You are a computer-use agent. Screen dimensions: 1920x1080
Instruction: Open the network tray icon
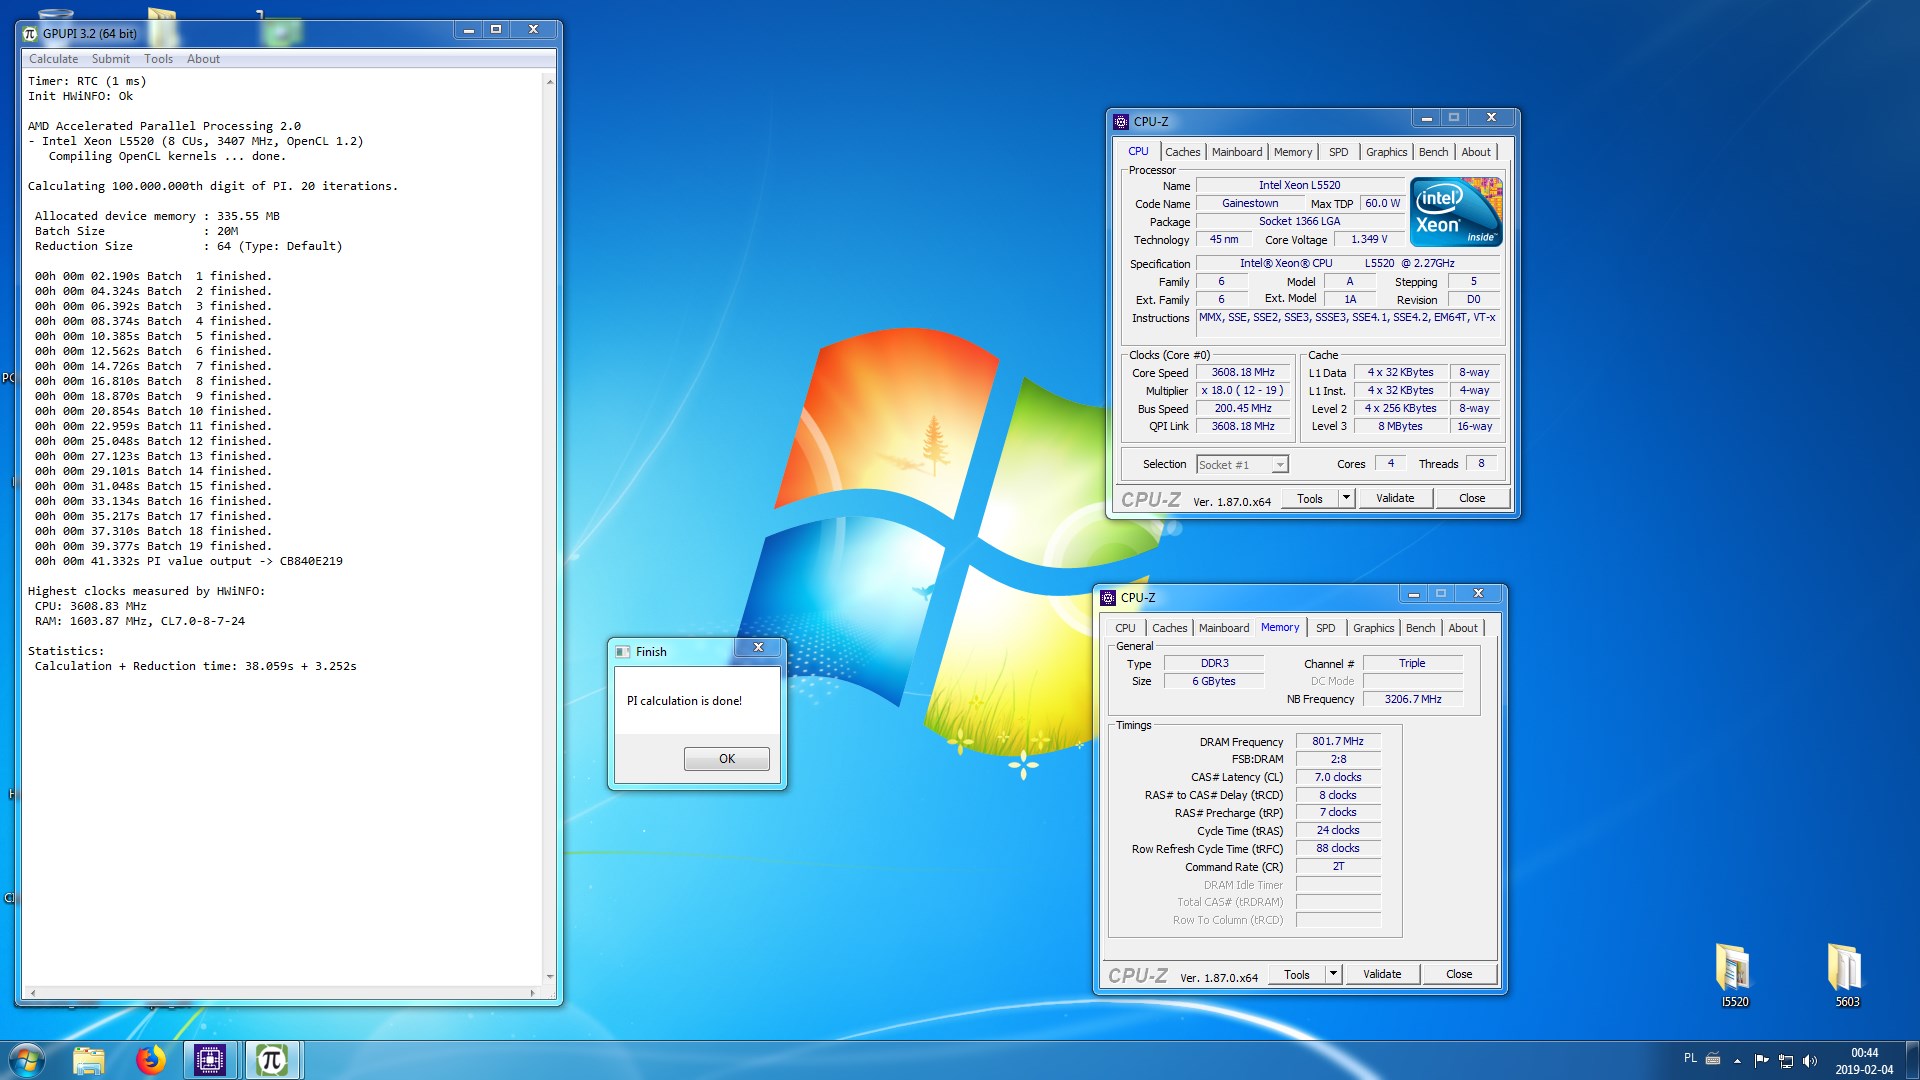[x=1786, y=1060]
